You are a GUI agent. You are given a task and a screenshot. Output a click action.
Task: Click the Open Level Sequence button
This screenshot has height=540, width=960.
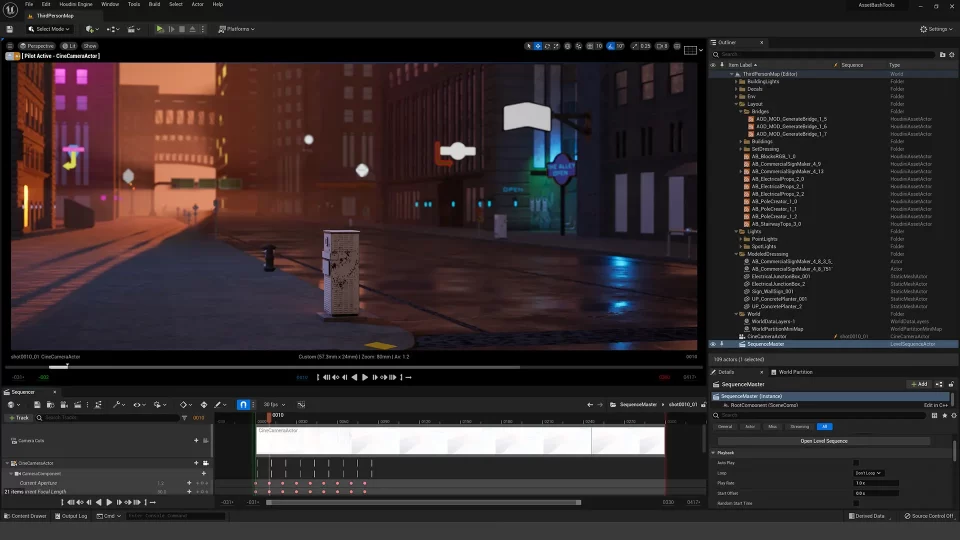tap(823, 441)
